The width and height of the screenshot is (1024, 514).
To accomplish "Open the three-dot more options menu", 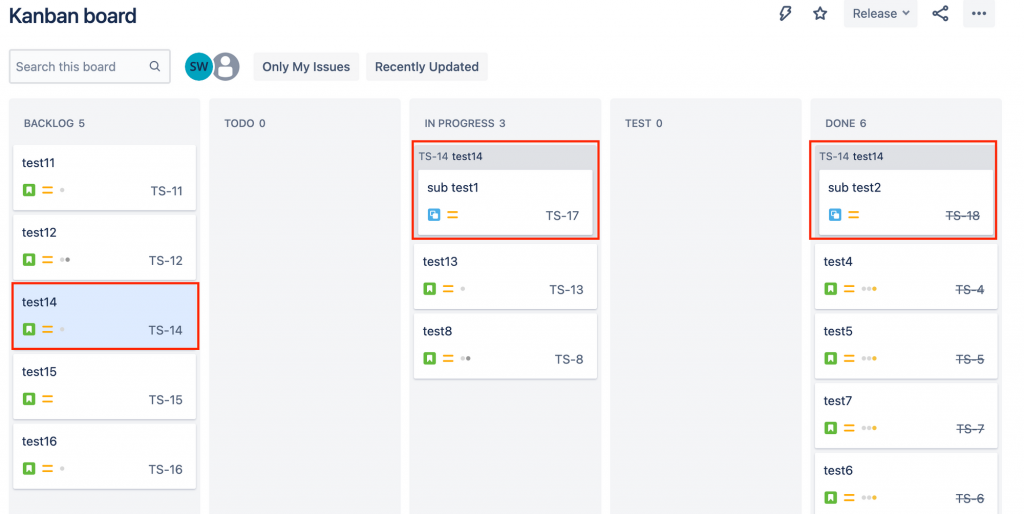I will [x=979, y=14].
